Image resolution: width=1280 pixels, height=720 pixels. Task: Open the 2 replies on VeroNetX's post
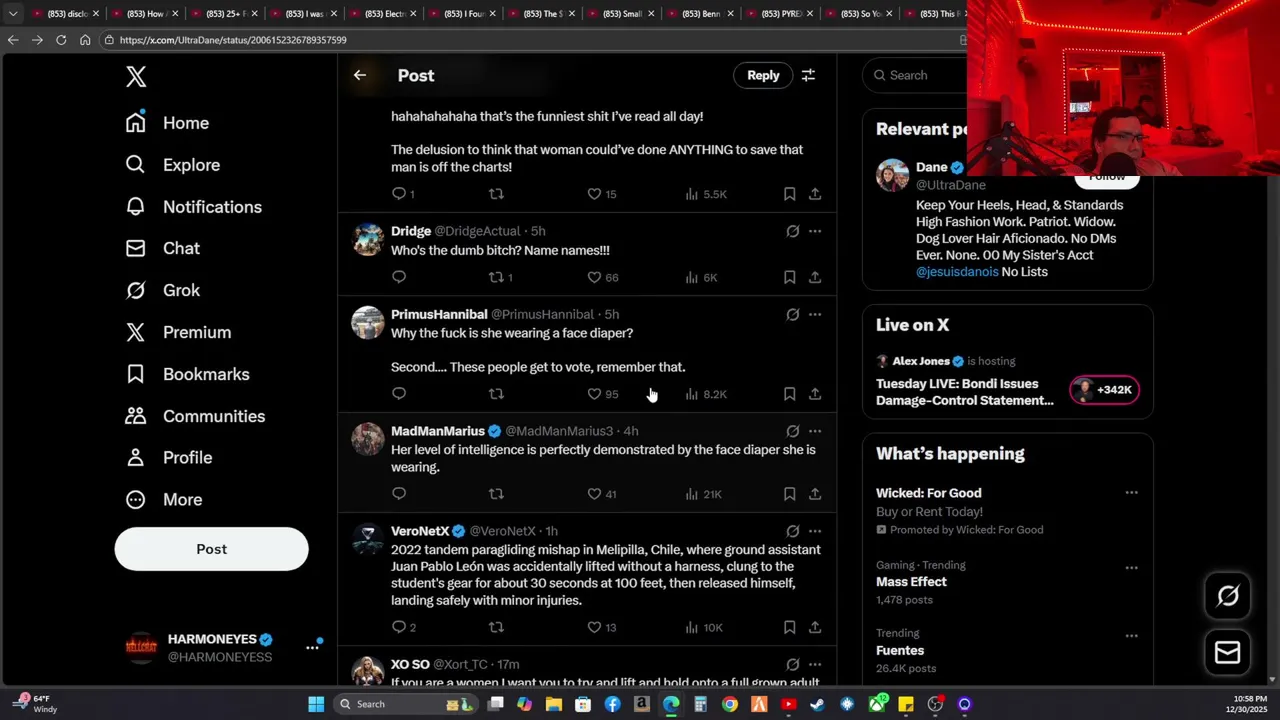(x=404, y=627)
